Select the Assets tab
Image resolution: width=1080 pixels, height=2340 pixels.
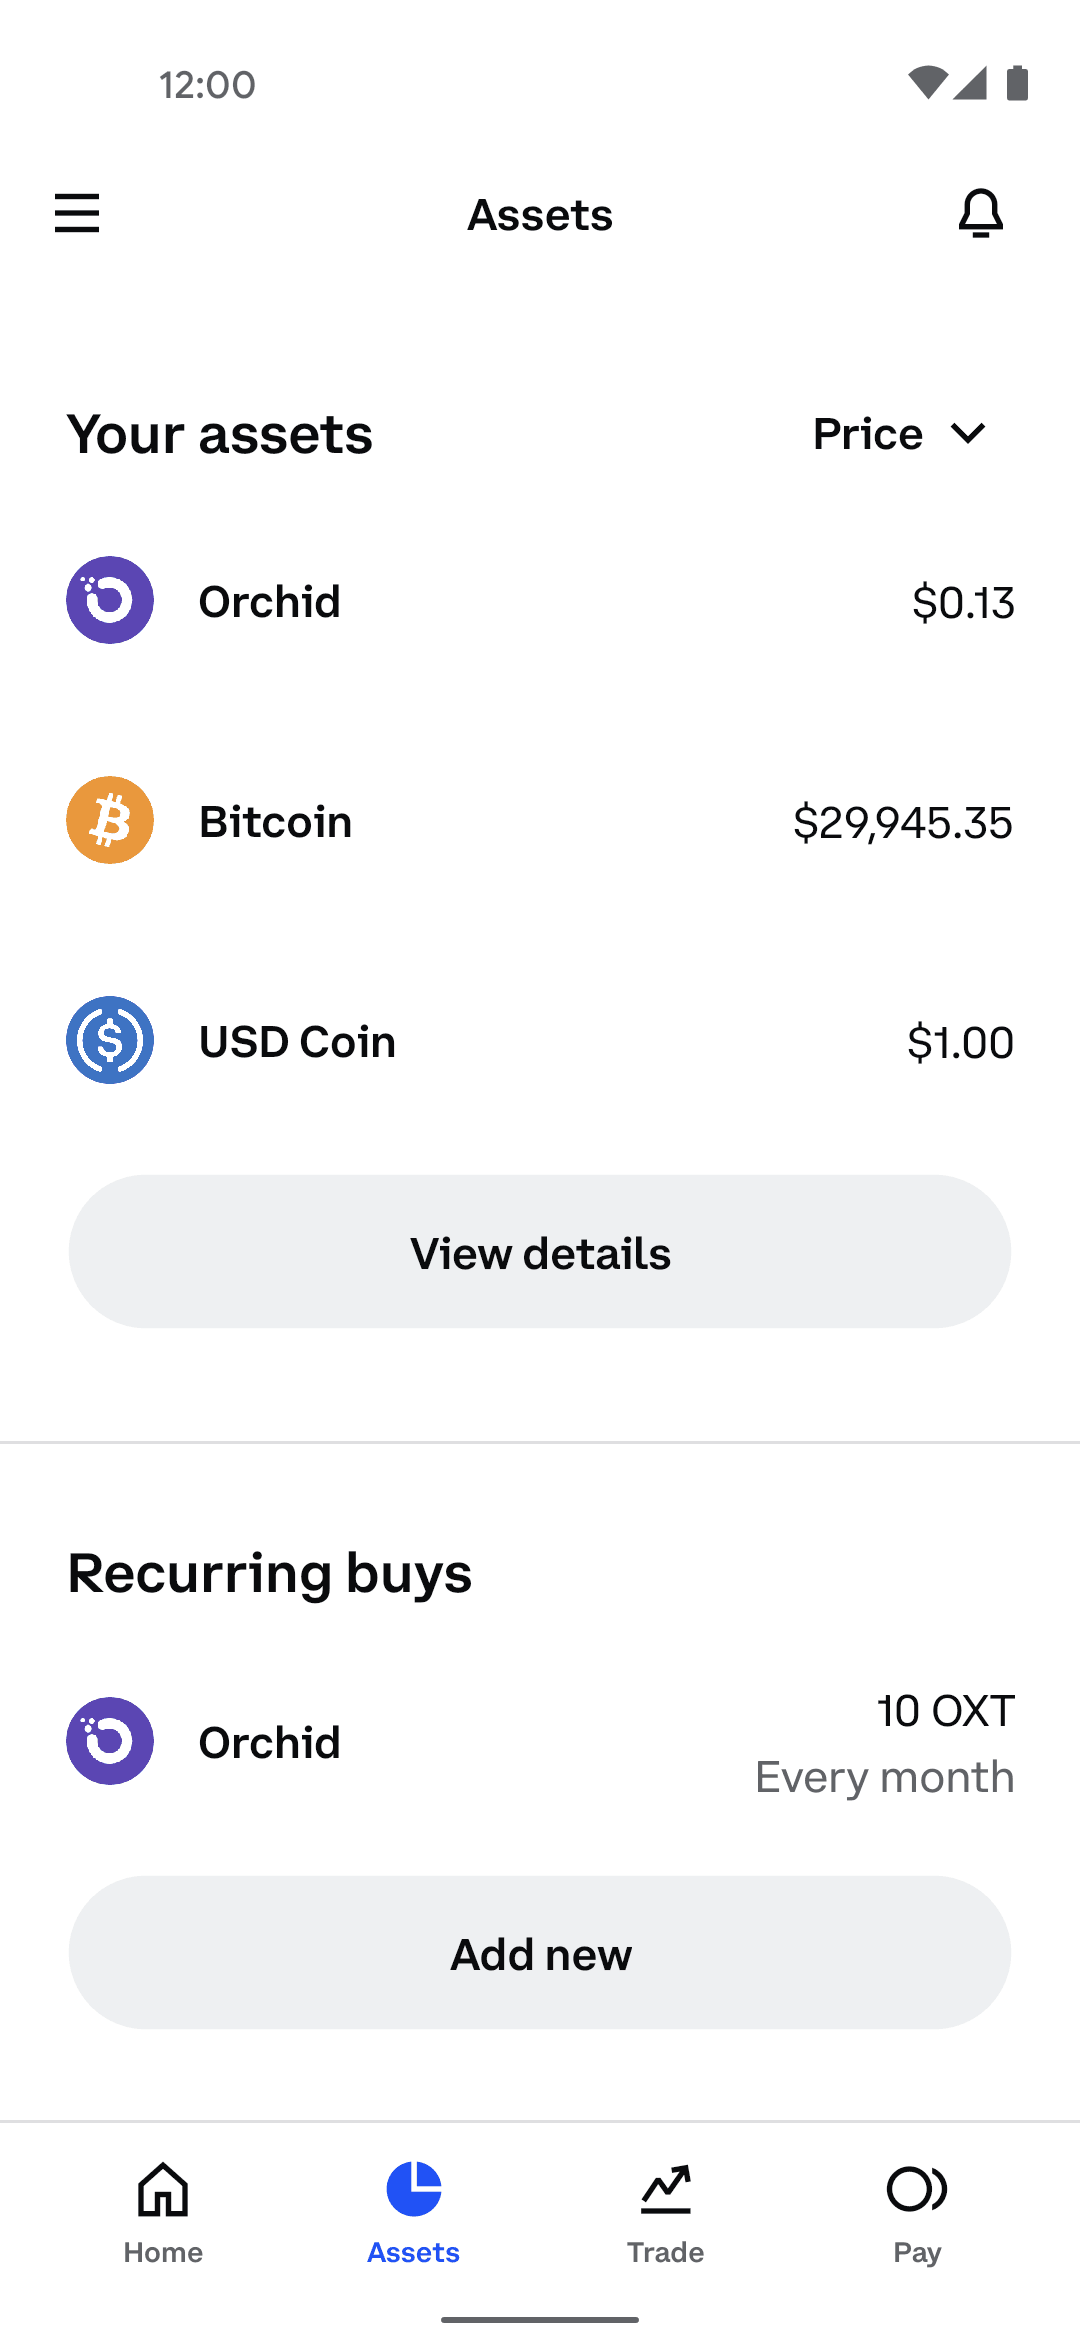click(x=413, y=2212)
